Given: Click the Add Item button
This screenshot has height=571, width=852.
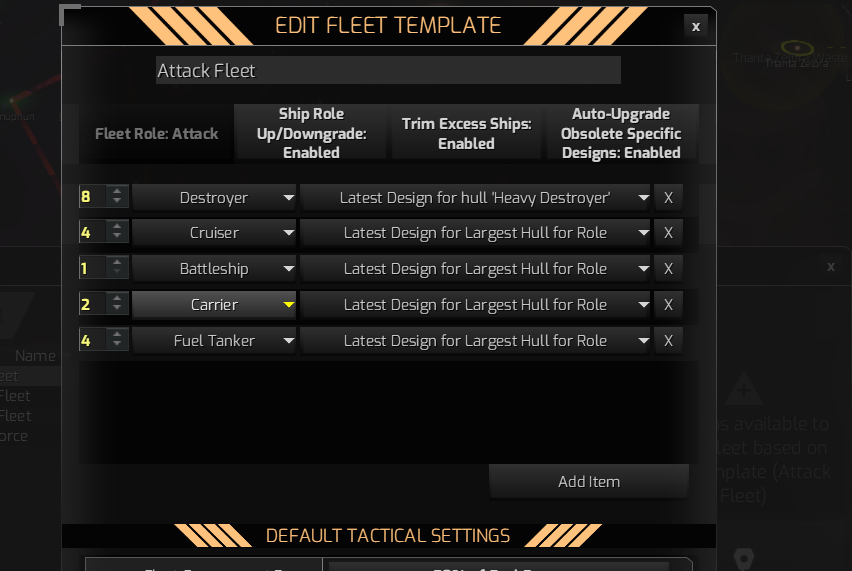Looking at the screenshot, I should coord(589,481).
